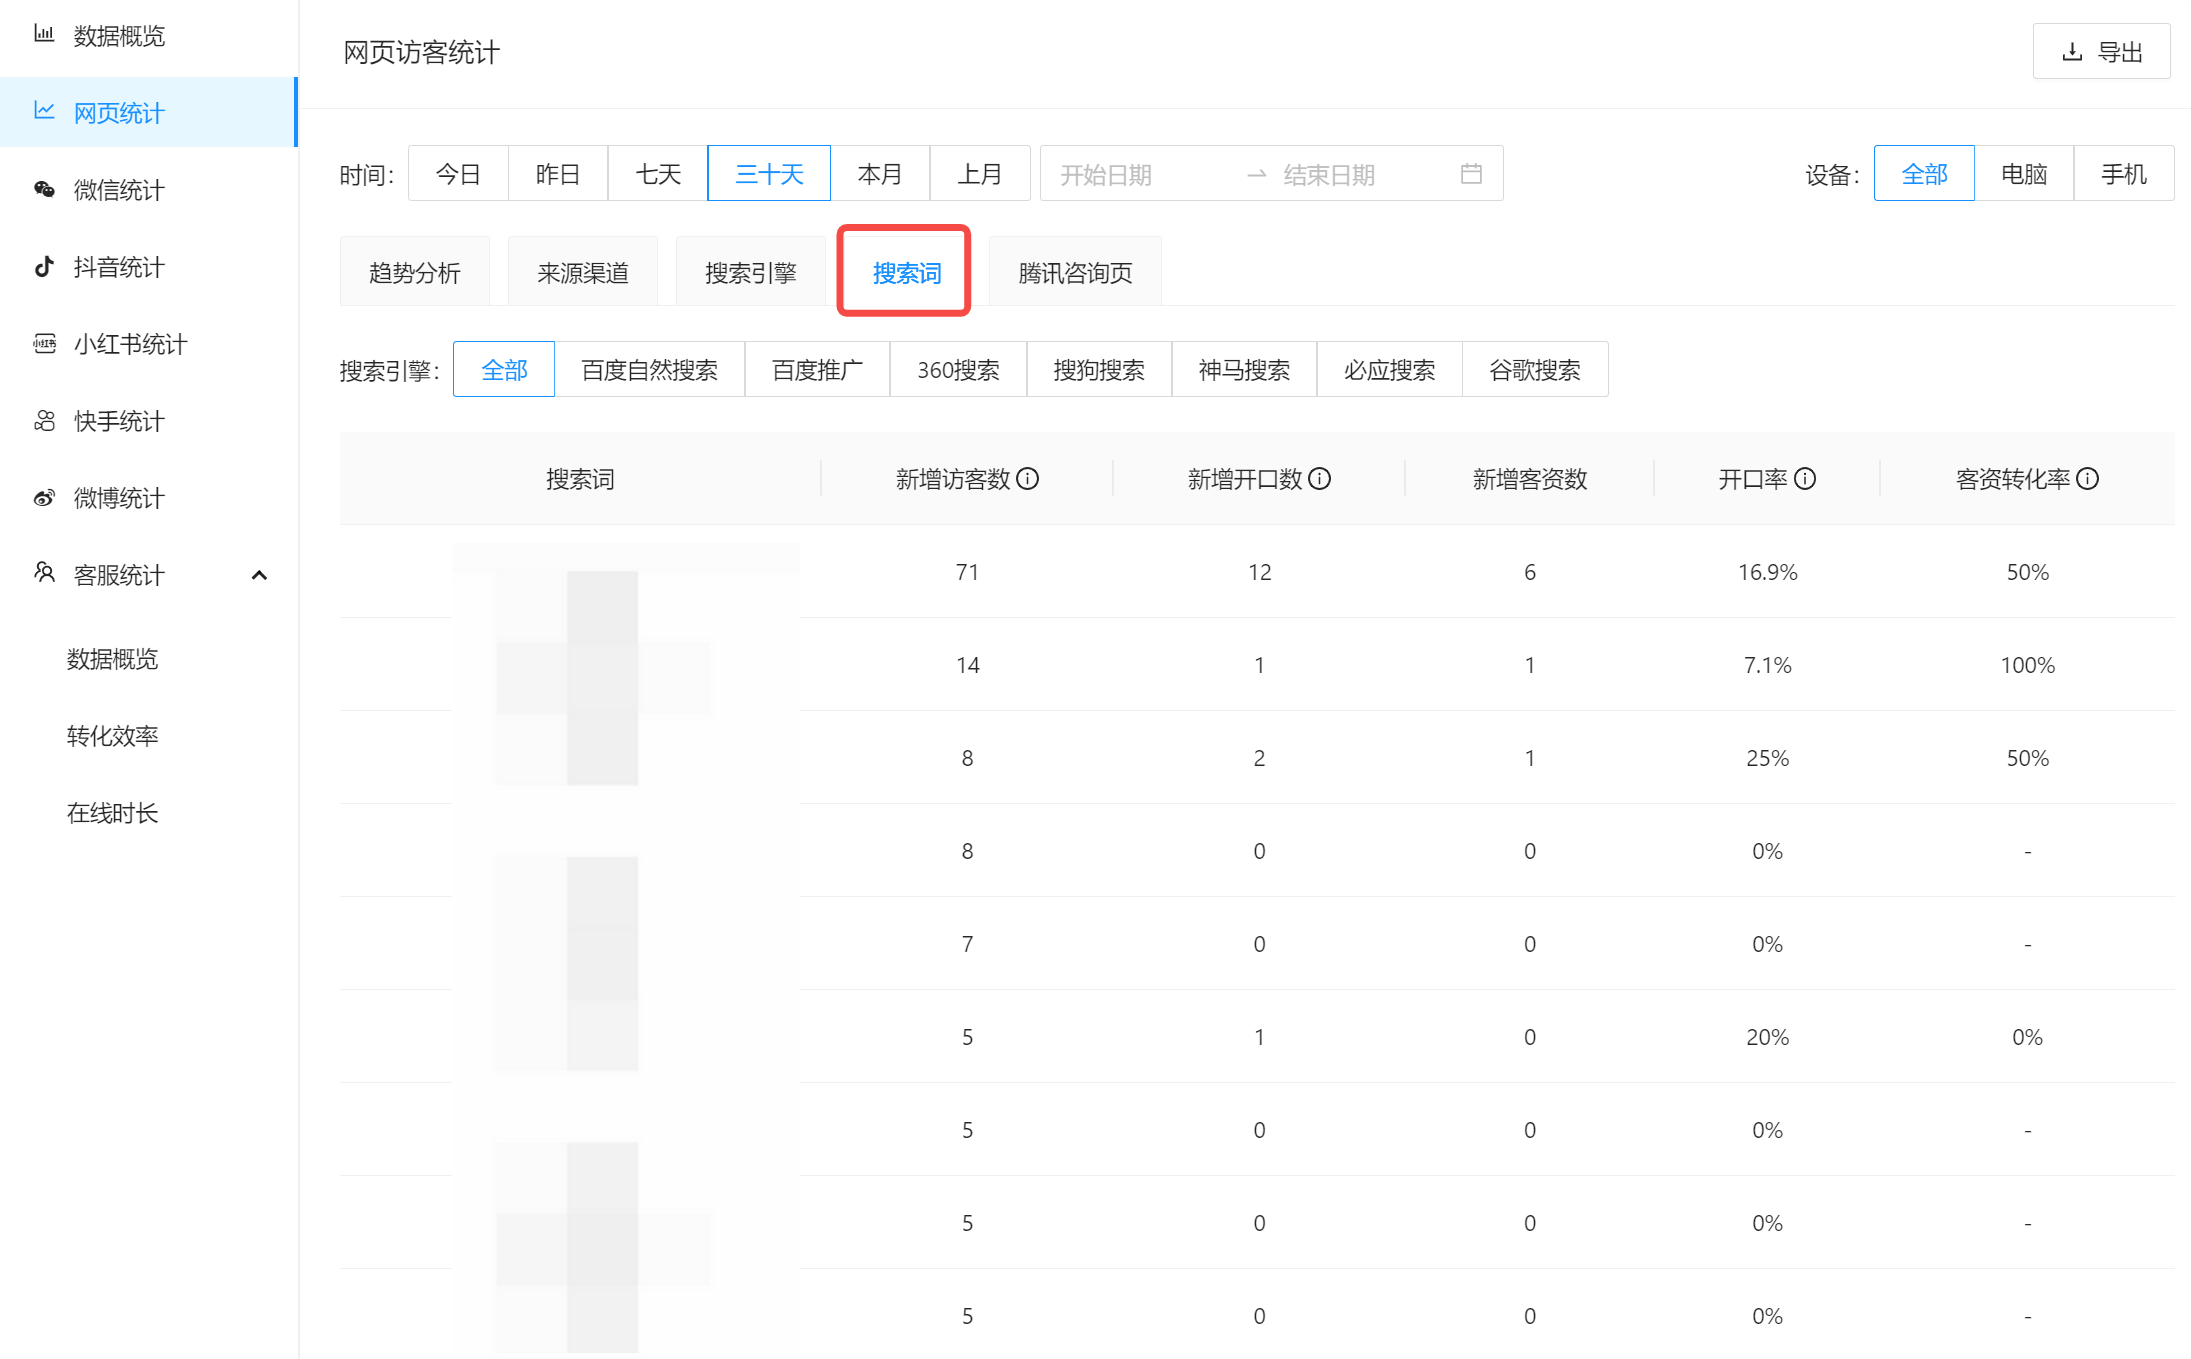
Task: Open 抖音统计 from the sidebar
Action: (117, 267)
